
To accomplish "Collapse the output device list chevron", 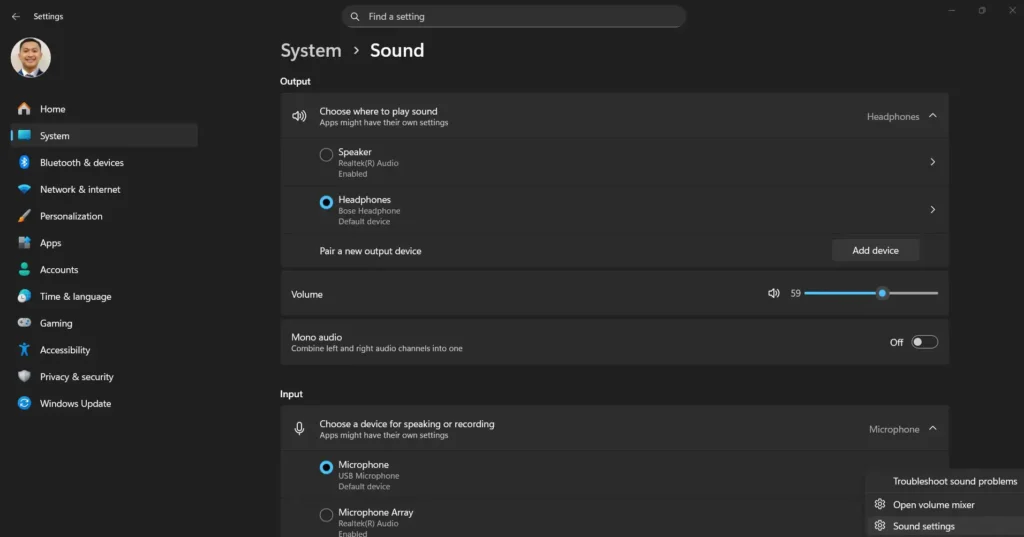I will coord(932,116).
